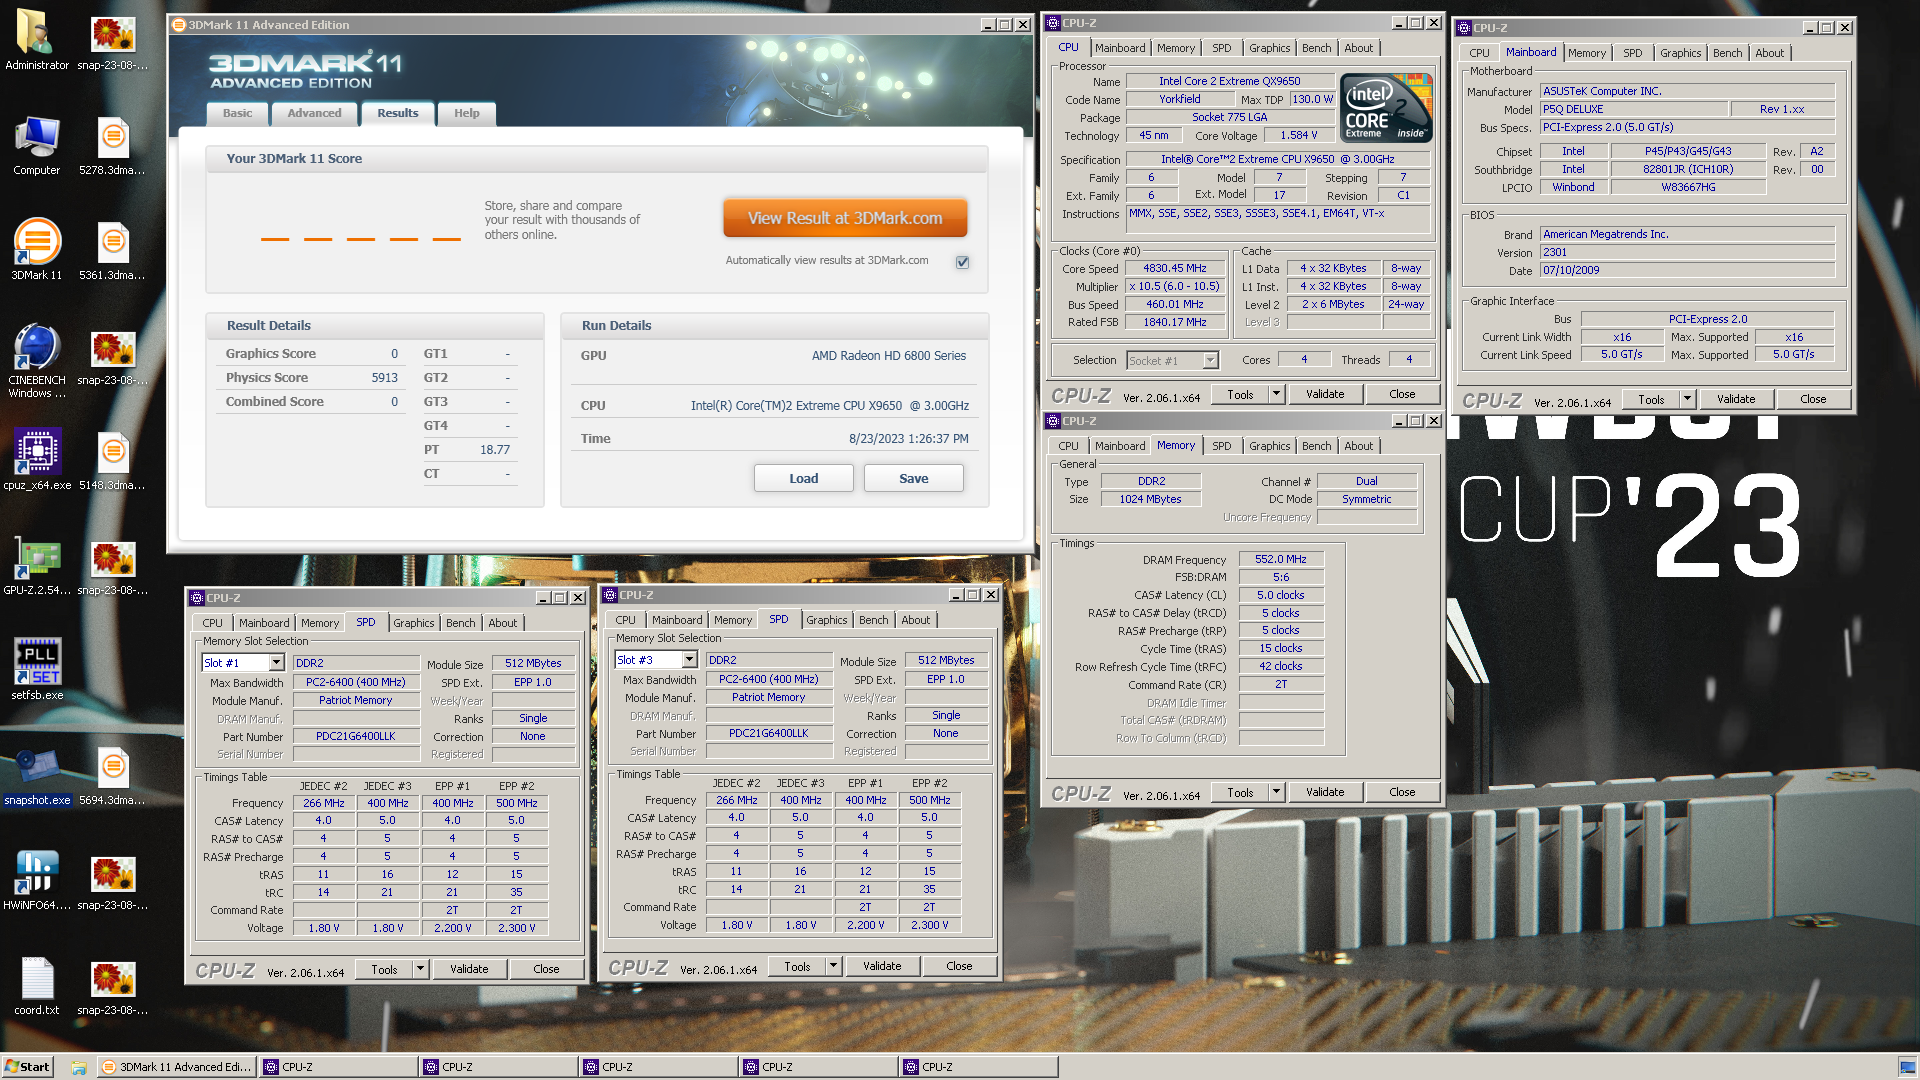This screenshot has width=1920, height=1080.
Task: Open GPU-Z.2.54 desktop icon
Action: (37, 565)
